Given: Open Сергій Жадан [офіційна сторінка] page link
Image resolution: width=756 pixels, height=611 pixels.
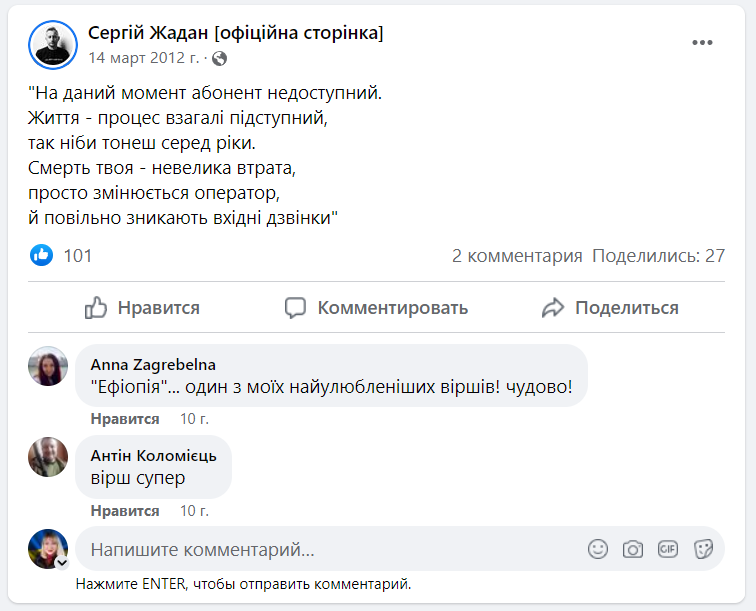Looking at the screenshot, I should point(236,33).
